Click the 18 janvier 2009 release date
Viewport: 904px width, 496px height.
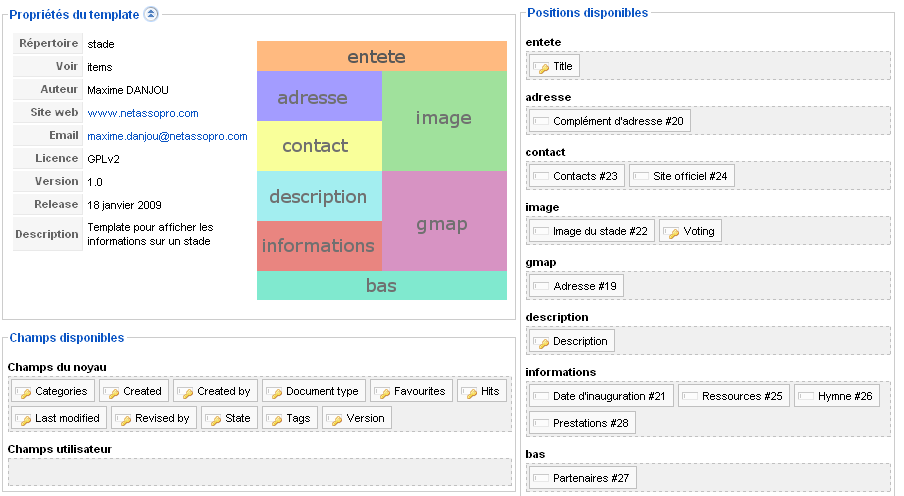pyautogui.click(x=125, y=205)
